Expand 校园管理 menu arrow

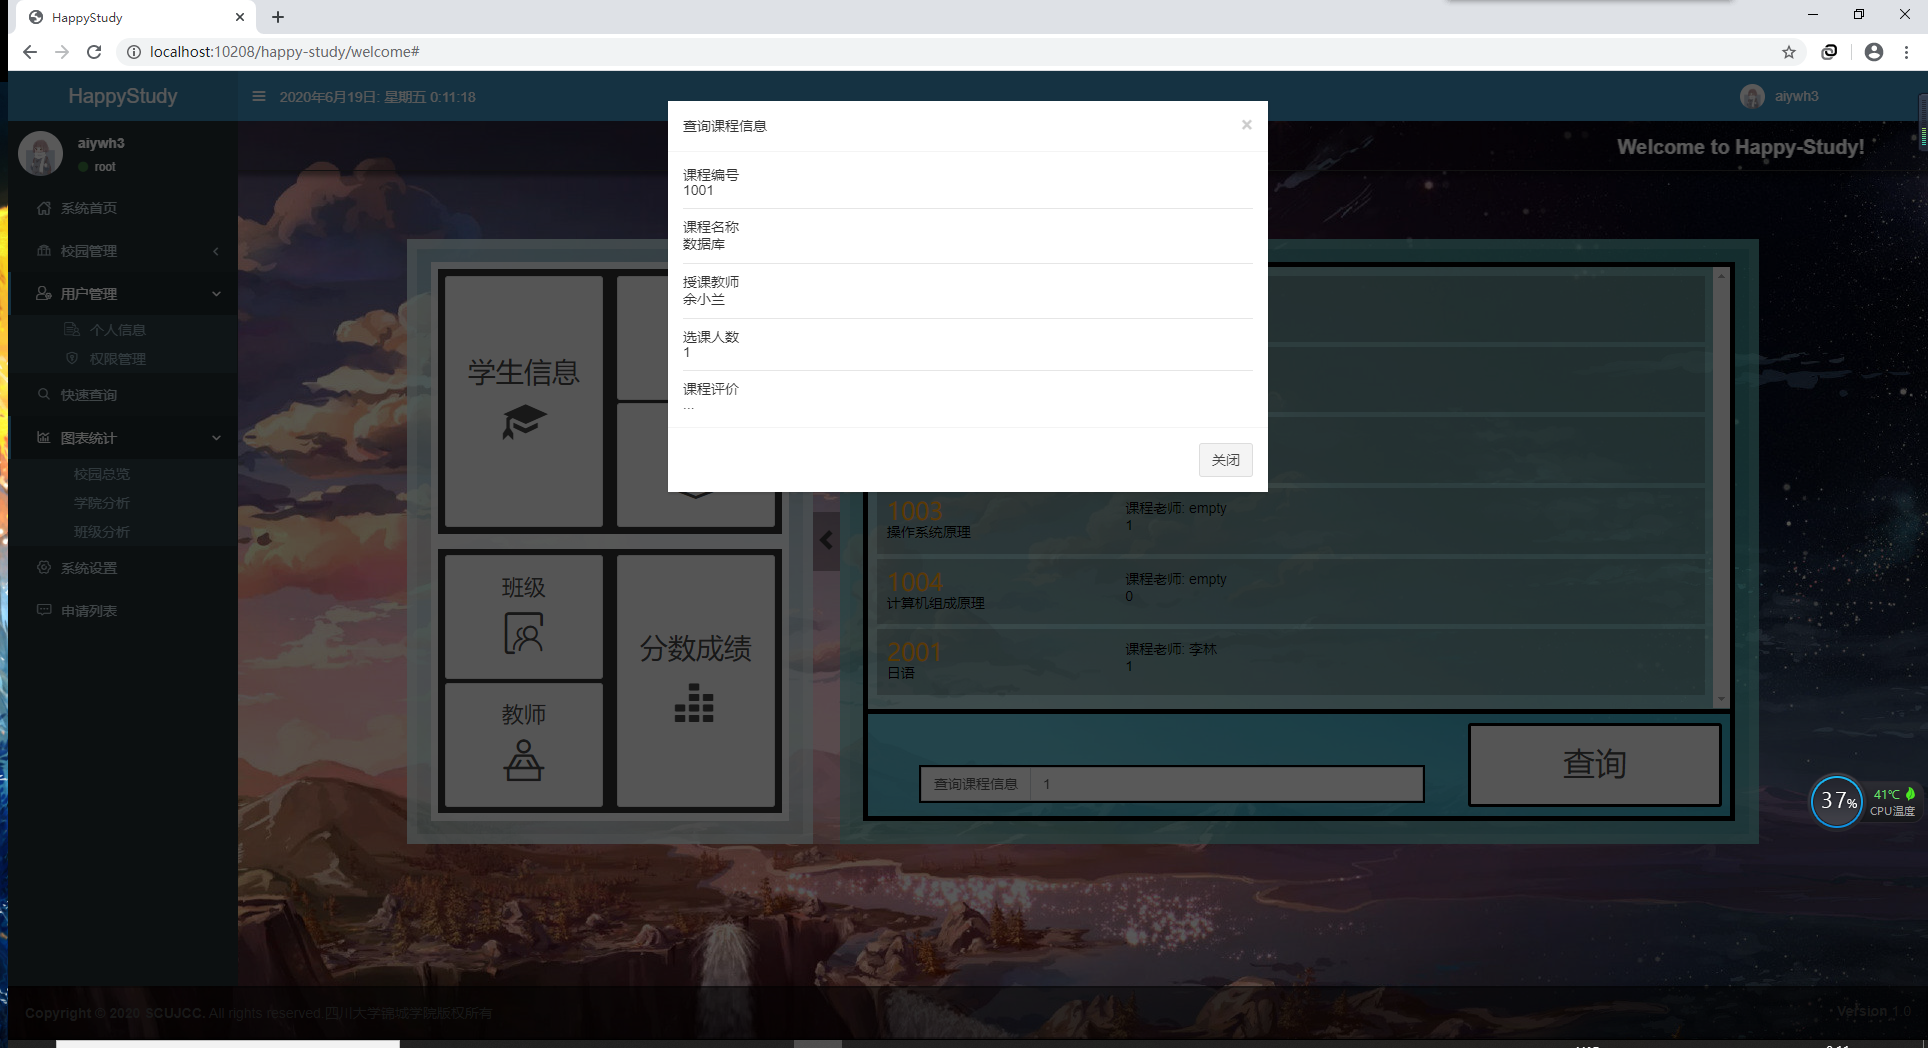pos(216,251)
